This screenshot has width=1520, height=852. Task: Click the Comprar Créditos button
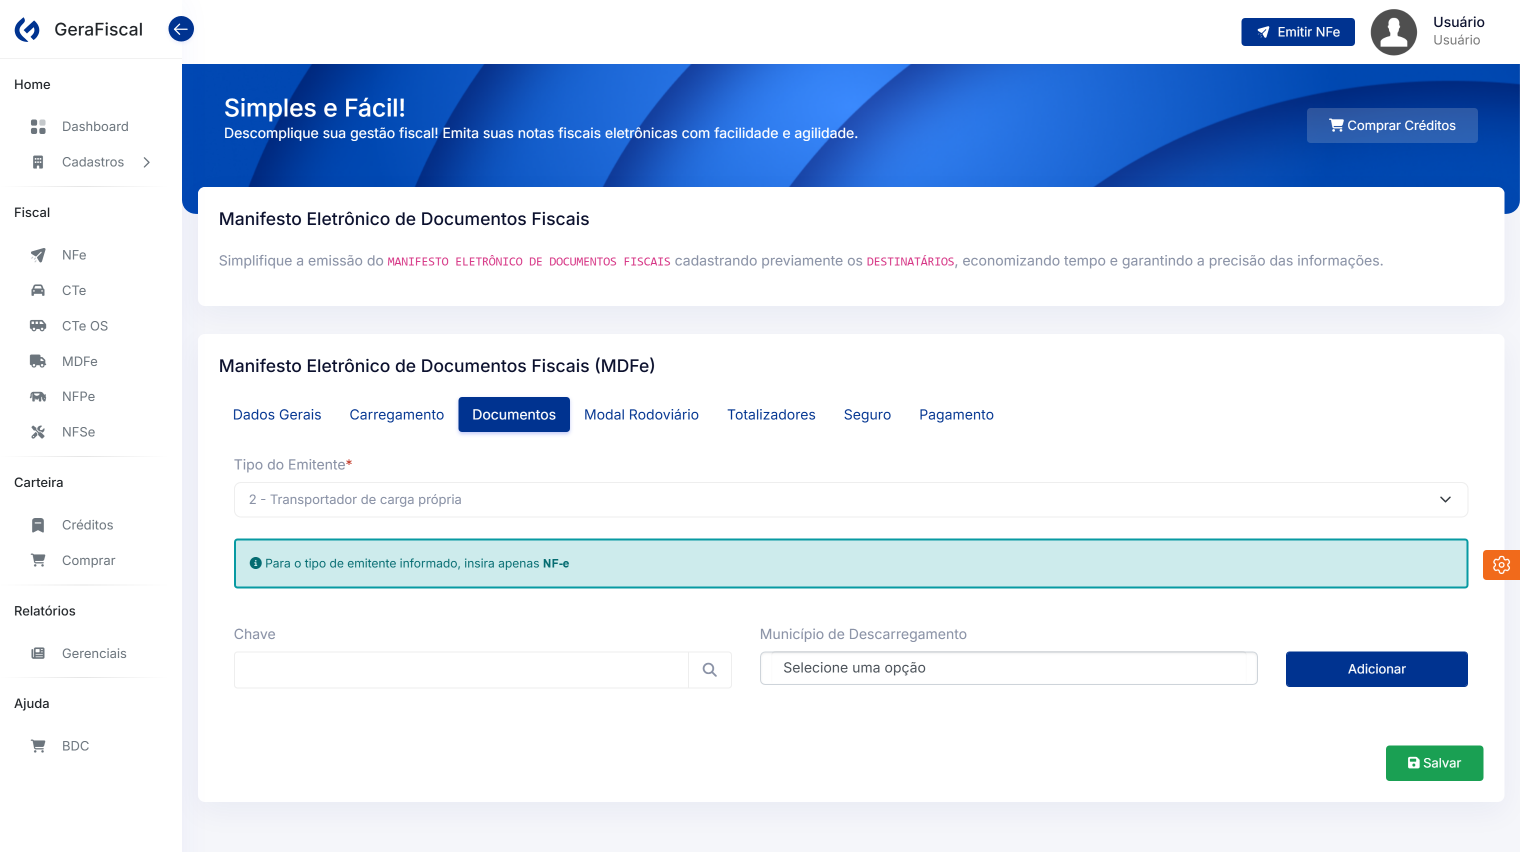click(x=1392, y=126)
